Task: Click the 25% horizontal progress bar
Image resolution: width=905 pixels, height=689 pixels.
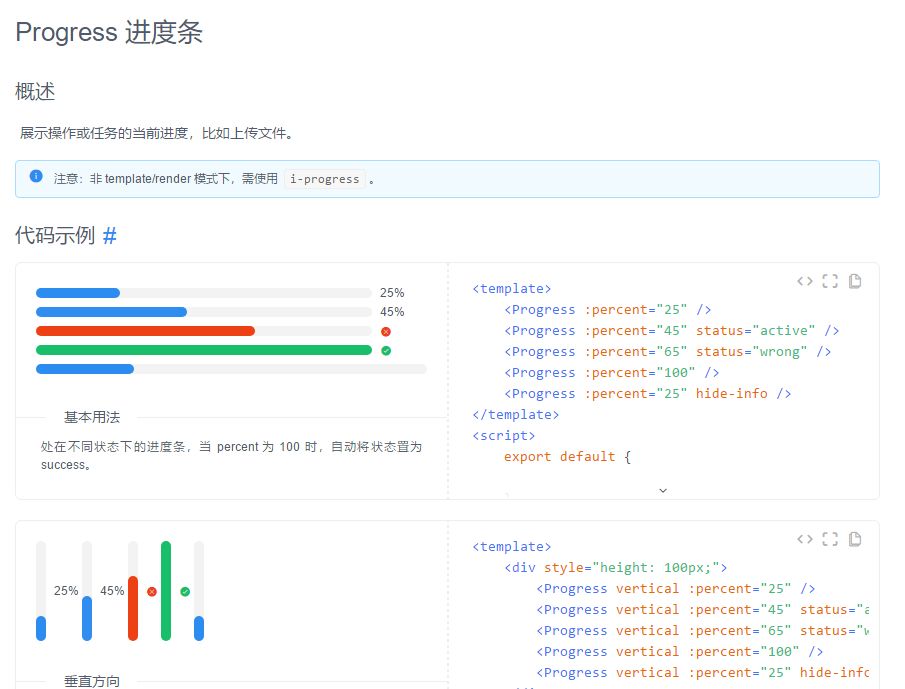Action: click(204, 293)
